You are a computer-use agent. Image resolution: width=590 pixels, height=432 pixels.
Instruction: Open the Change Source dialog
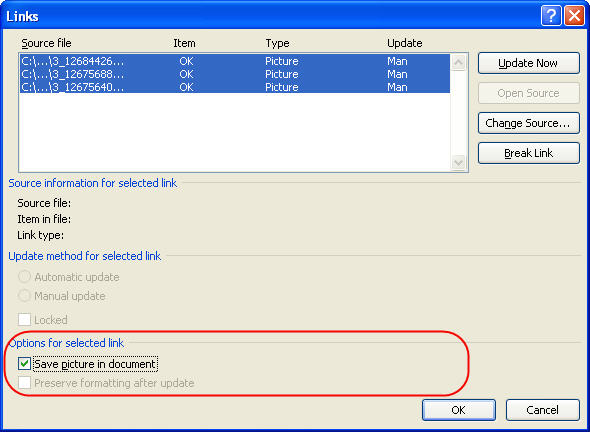click(529, 123)
